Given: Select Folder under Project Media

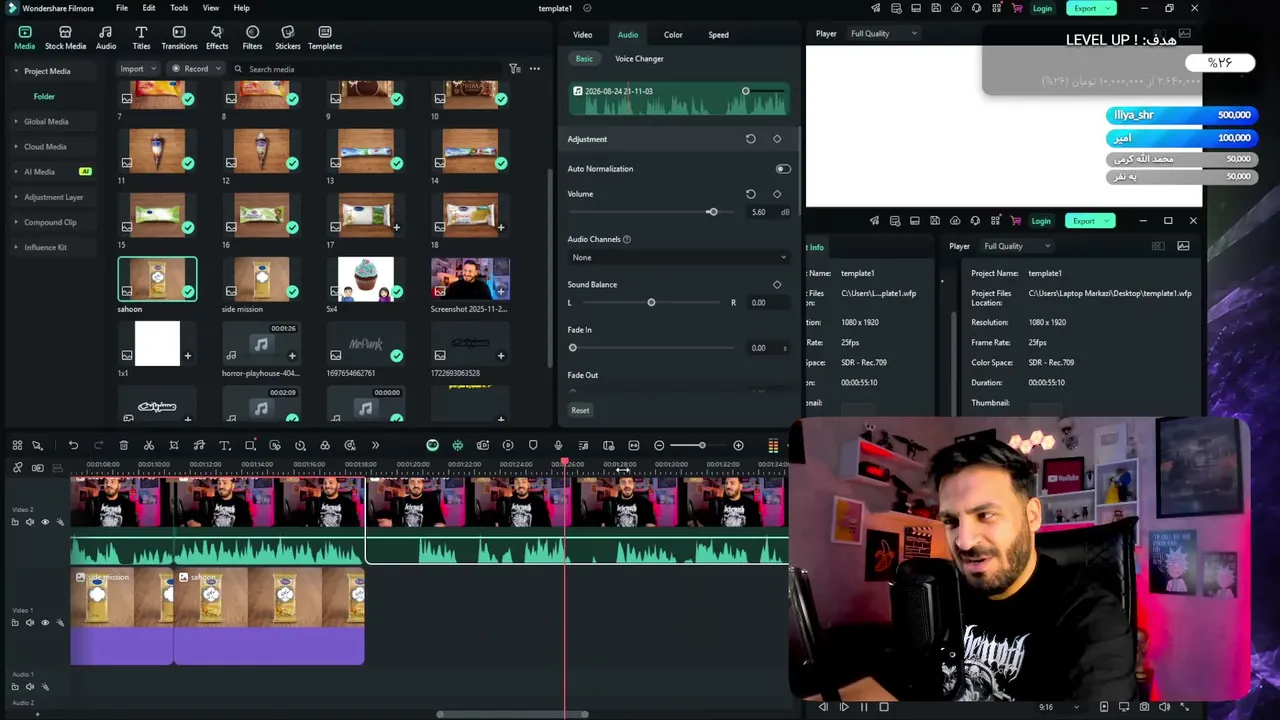Looking at the screenshot, I should pyautogui.click(x=44, y=96).
